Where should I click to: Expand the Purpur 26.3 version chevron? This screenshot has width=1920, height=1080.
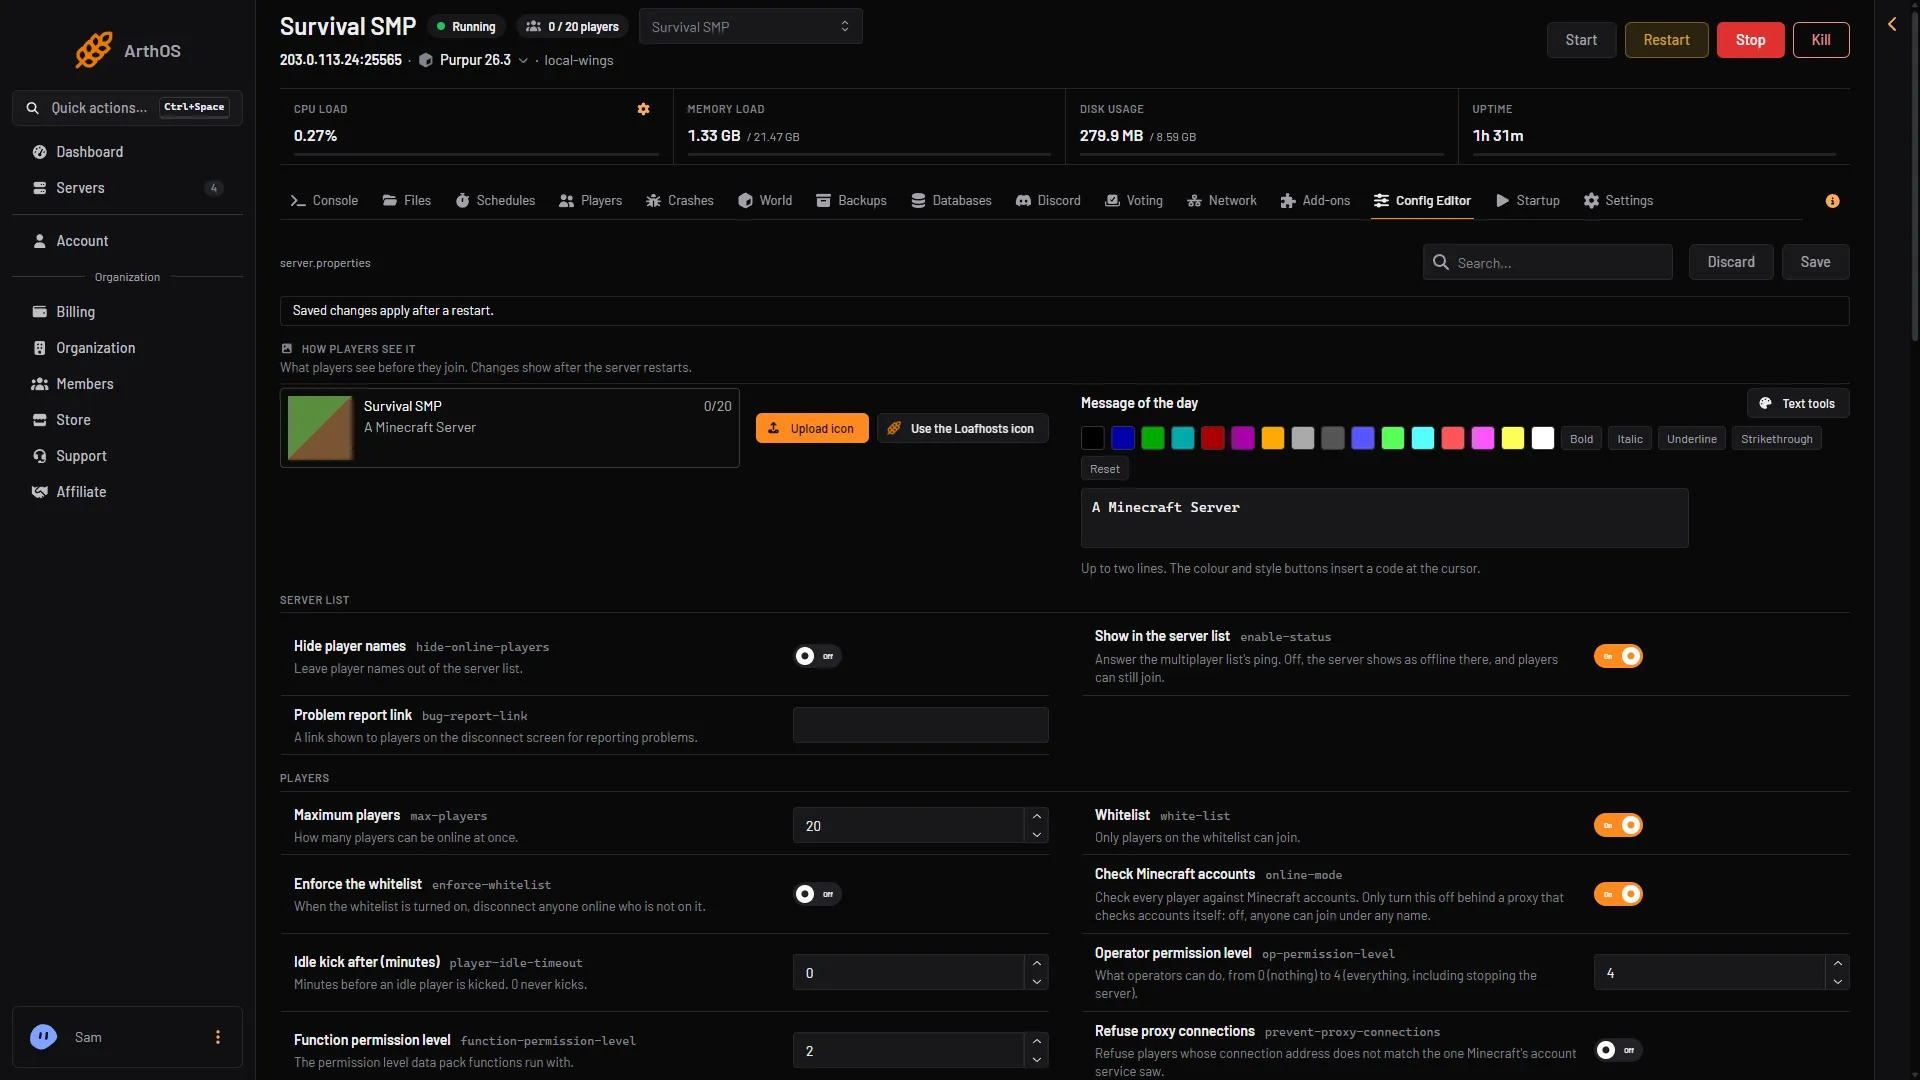(523, 61)
